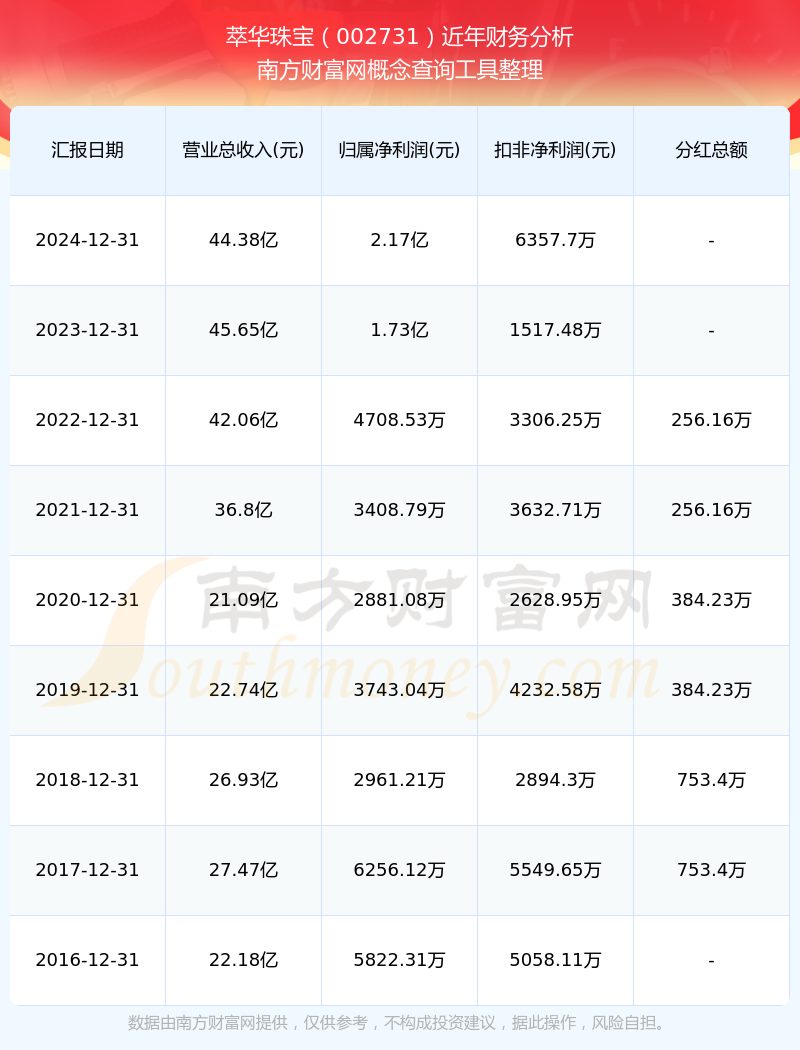Click the 分红总额 column header

[712, 150]
